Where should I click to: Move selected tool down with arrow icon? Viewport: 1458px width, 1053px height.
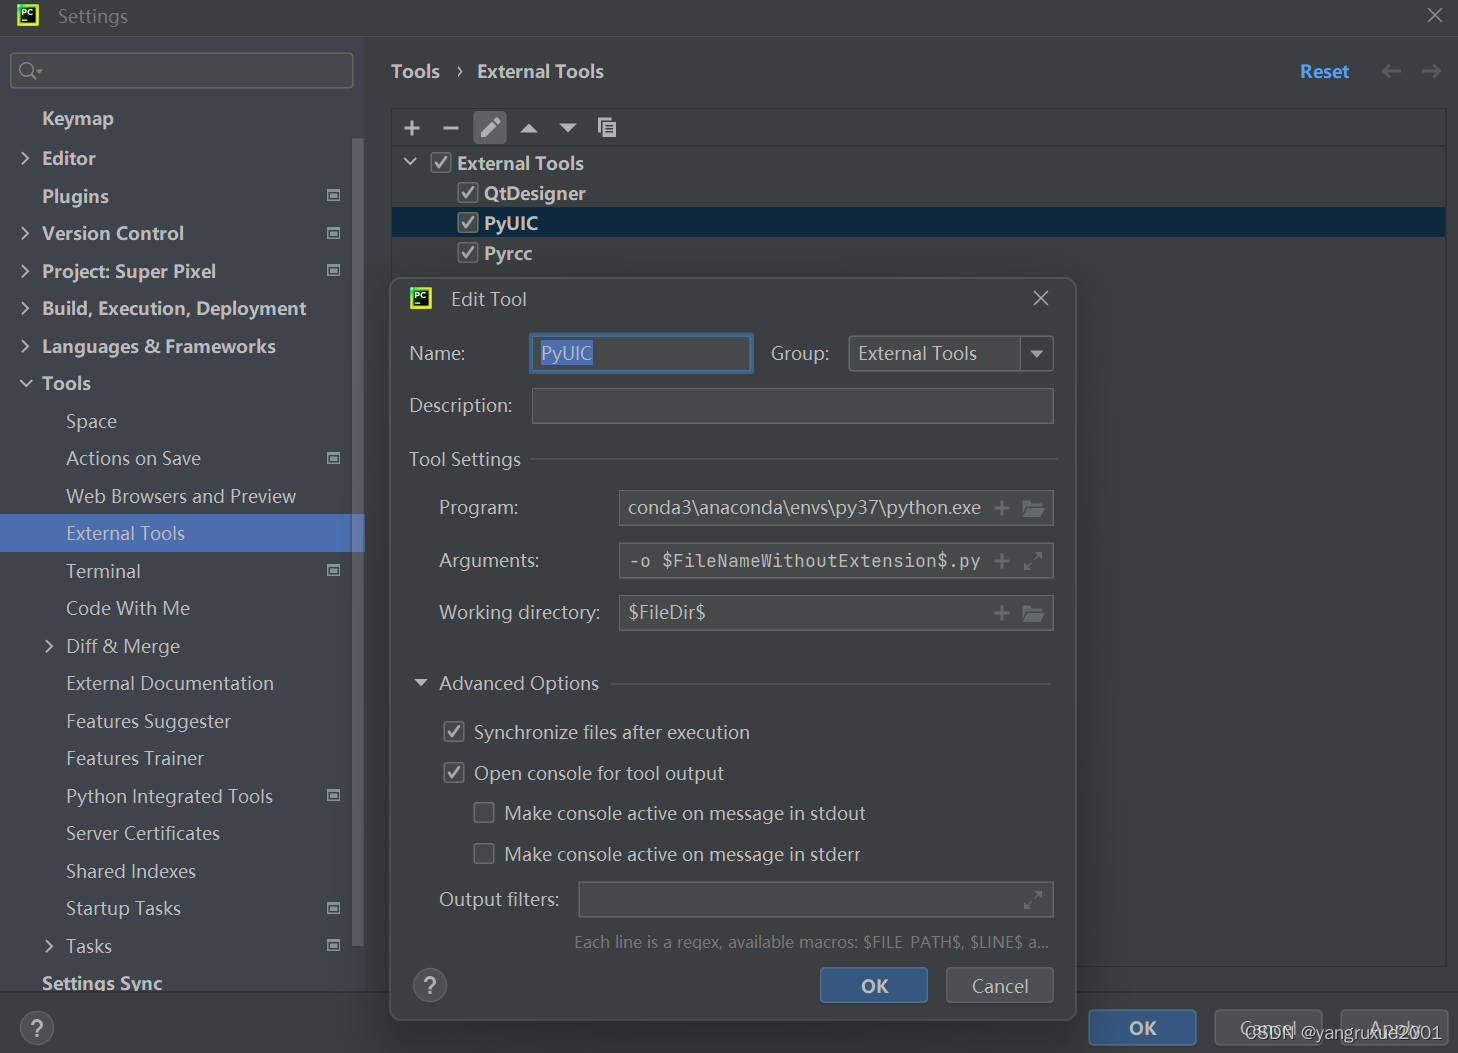568,128
